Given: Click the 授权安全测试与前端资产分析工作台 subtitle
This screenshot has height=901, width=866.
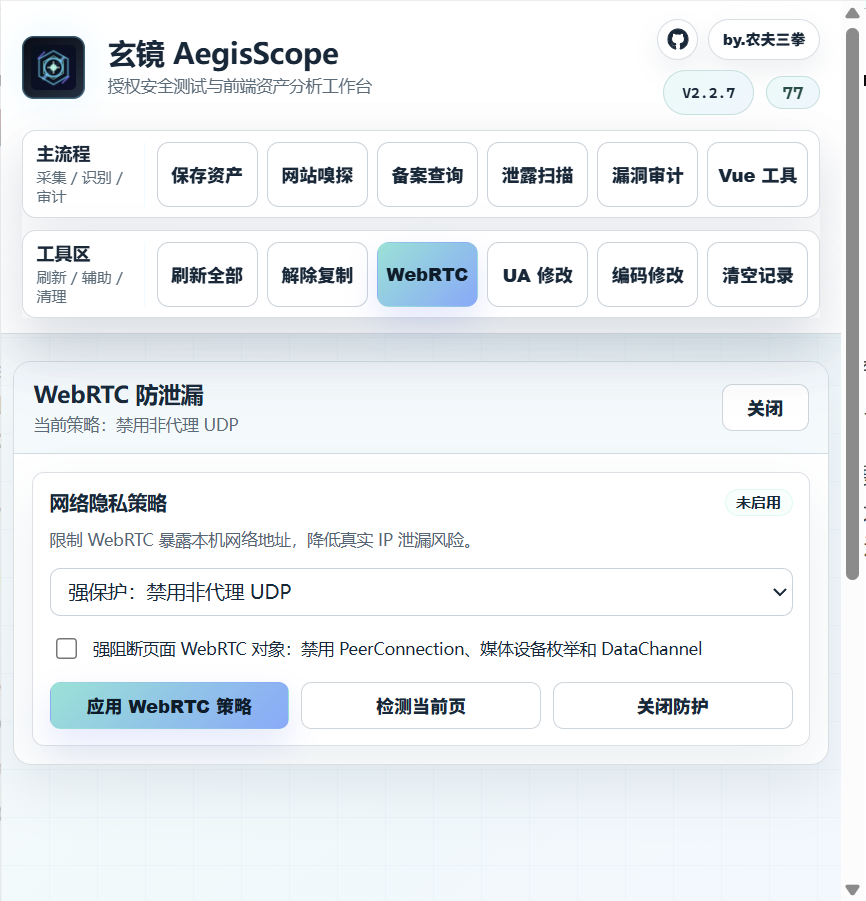Looking at the screenshot, I should pyautogui.click(x=240, y=86).
